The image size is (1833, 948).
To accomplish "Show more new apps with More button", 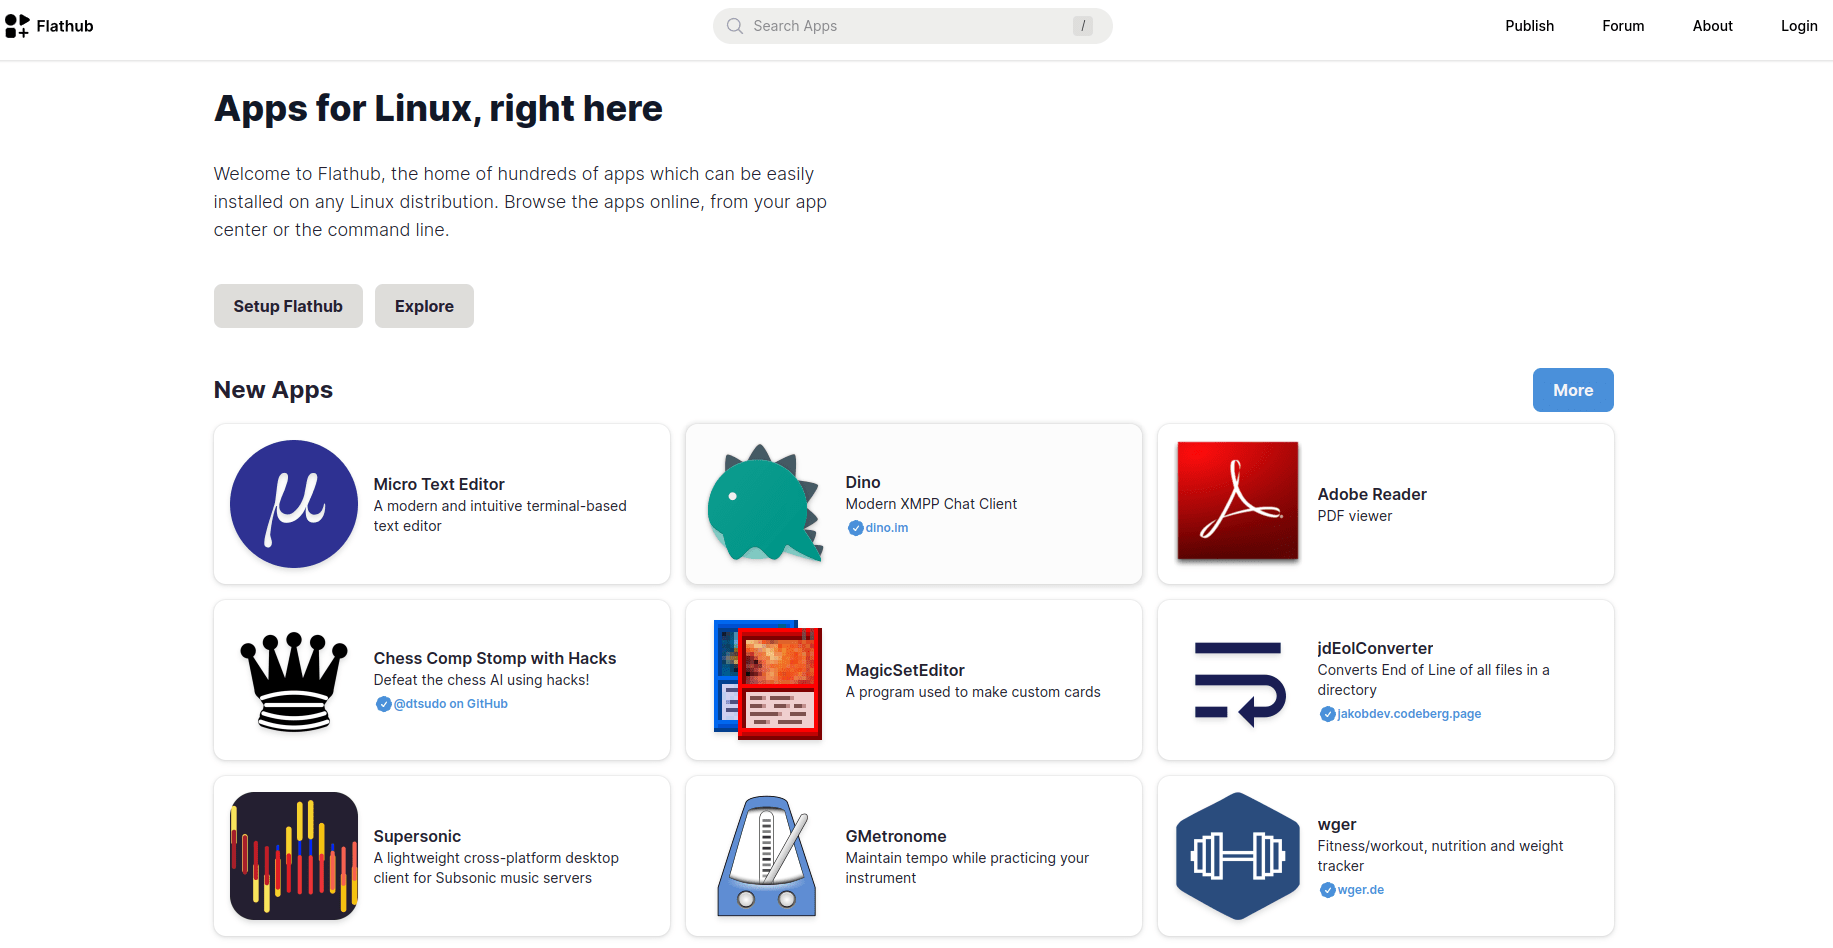I will 1572,390.
